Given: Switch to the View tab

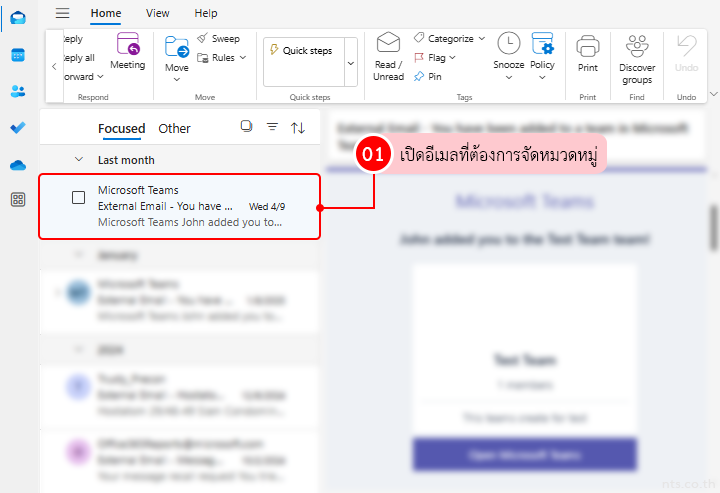Looking at the screenshot, I should click(157, 13).
